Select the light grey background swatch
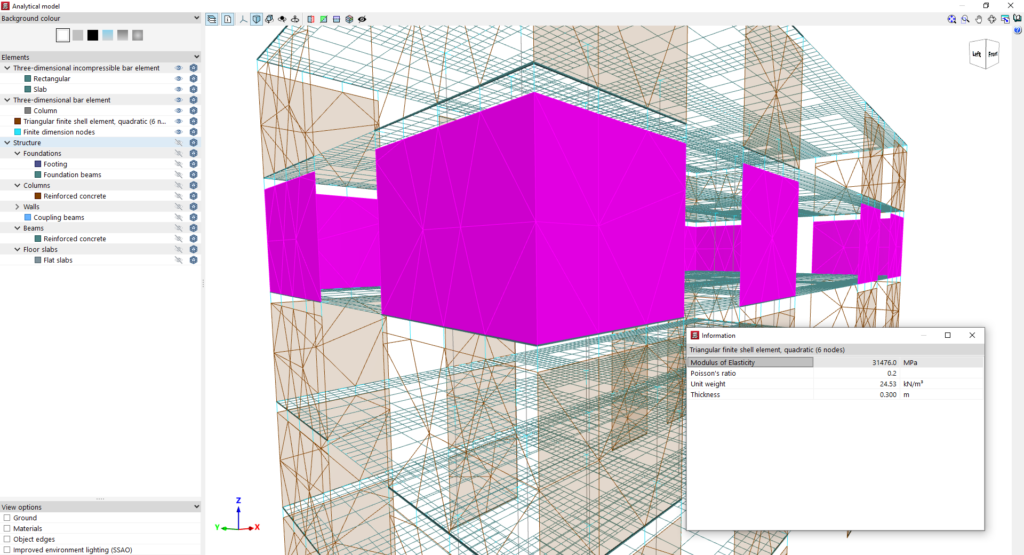Screen dimensions: 1024x555 pyautogui.click(x=78, y=35)
